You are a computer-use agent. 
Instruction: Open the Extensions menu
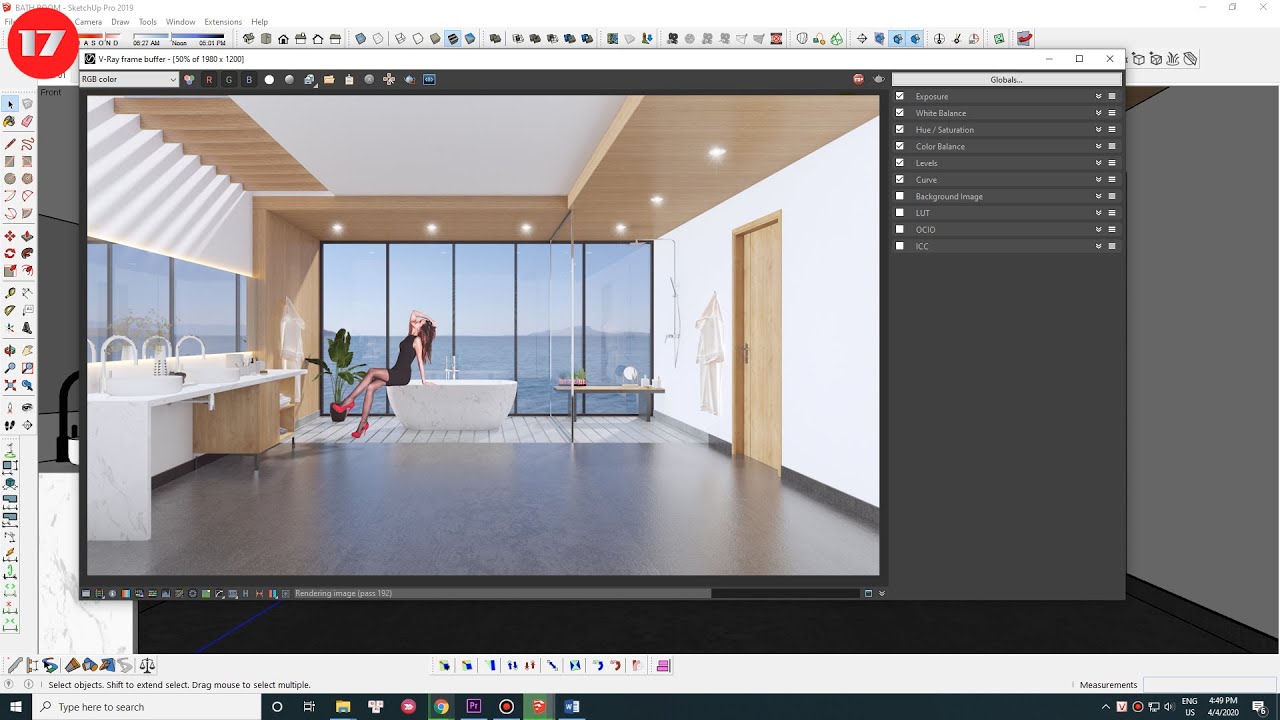tap(223, 21)
